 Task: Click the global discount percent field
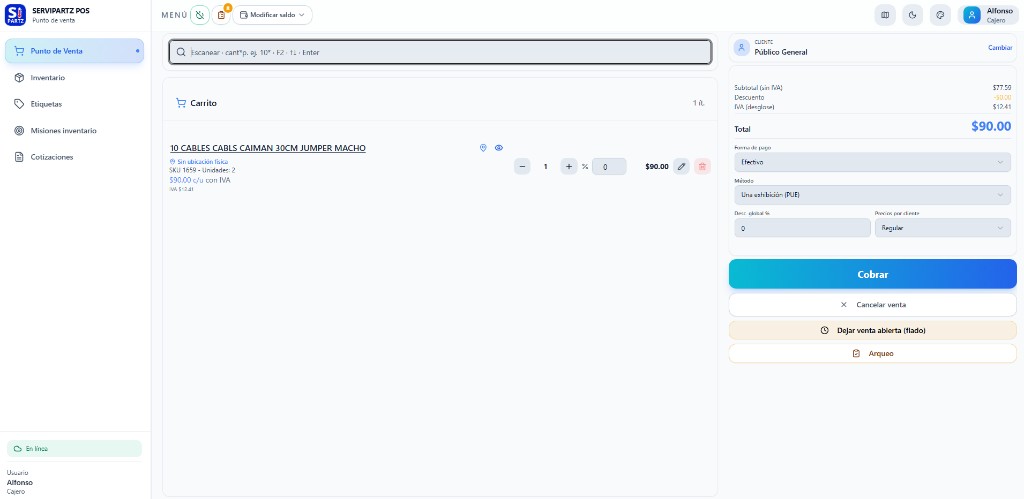coord(802,228)
